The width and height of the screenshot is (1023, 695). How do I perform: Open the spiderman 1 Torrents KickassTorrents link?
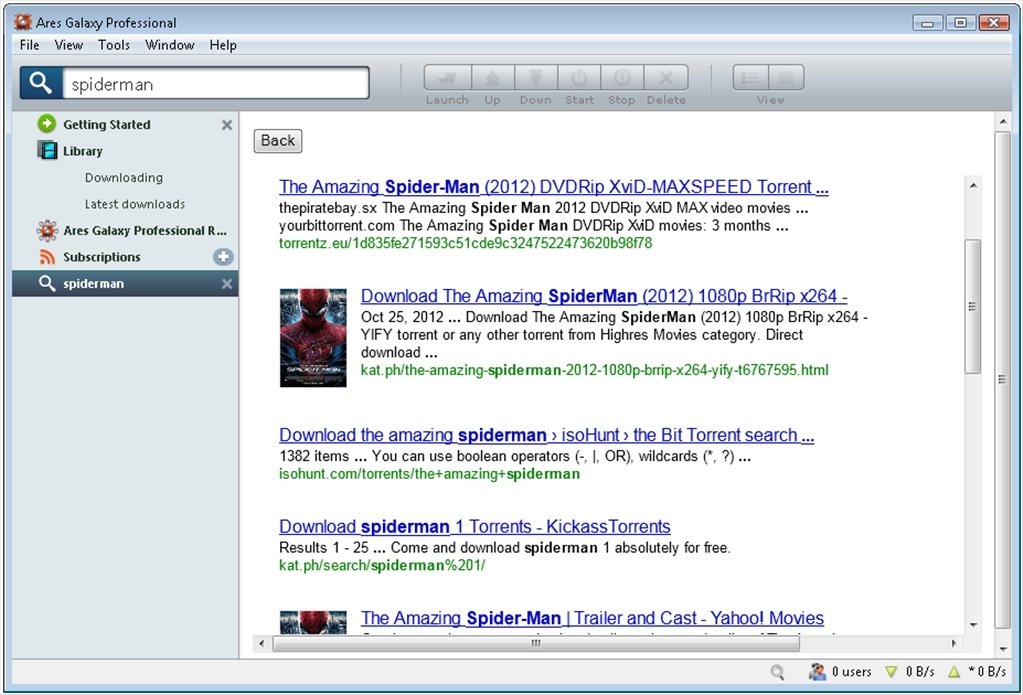[475, 527]
